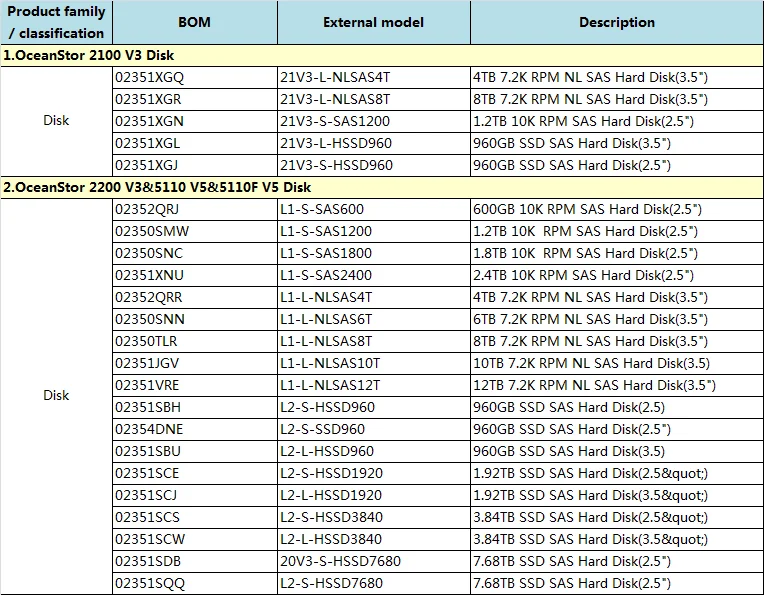Viewport: 764px width, 595px height.
Task: Select the Product family / classification header
Action: 56,22
